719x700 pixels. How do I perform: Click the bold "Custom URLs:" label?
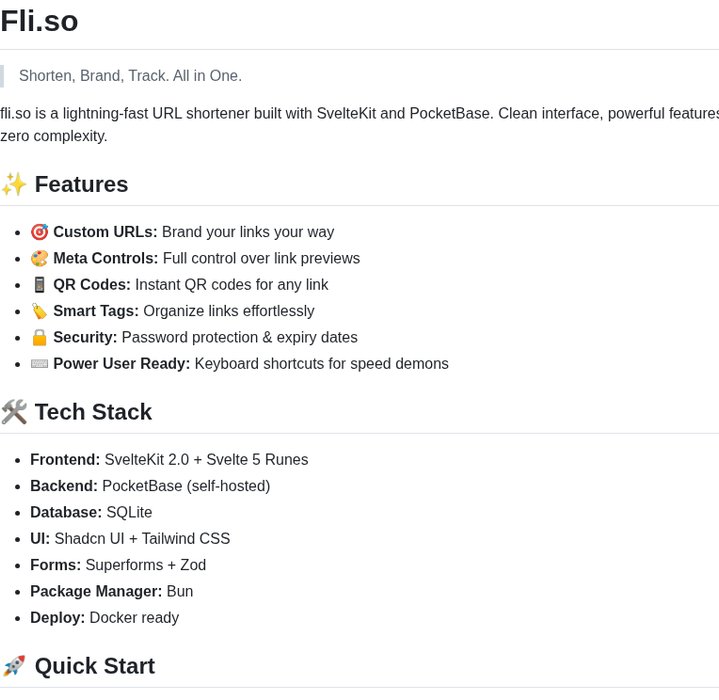click(x=105, y=232)
